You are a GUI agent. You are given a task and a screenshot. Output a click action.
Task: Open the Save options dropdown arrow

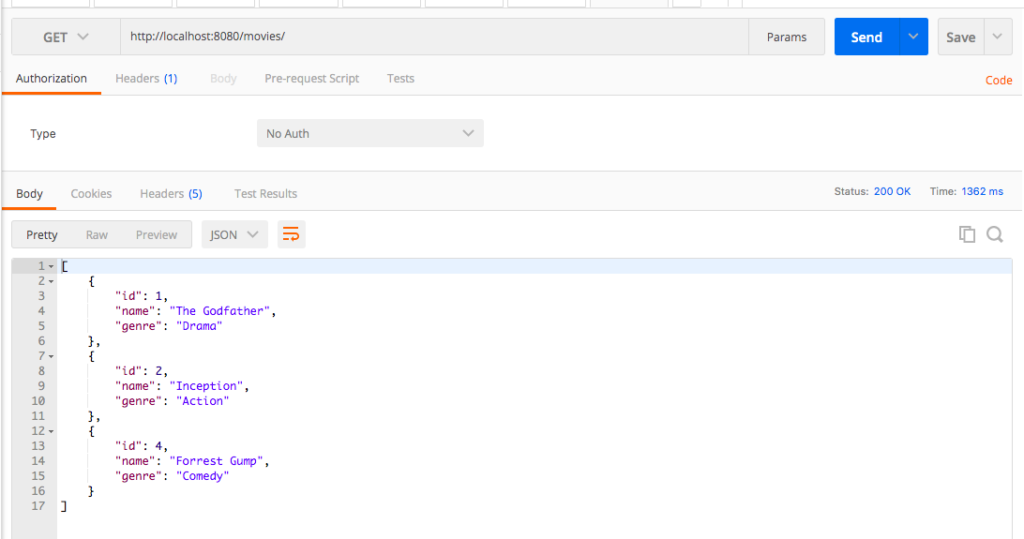pyautogui.click(x=998, y=37)
